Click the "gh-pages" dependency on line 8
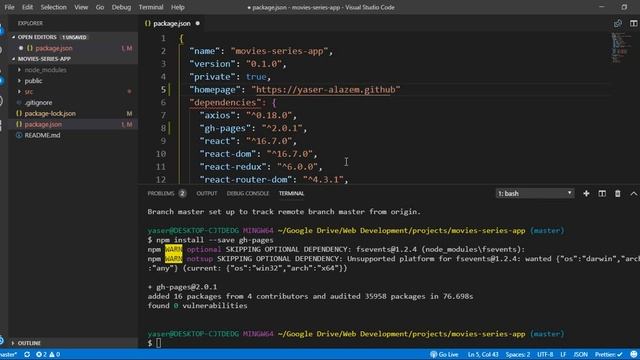The height and width of the screenshot is (360, 640). click(x=225, y=128)
